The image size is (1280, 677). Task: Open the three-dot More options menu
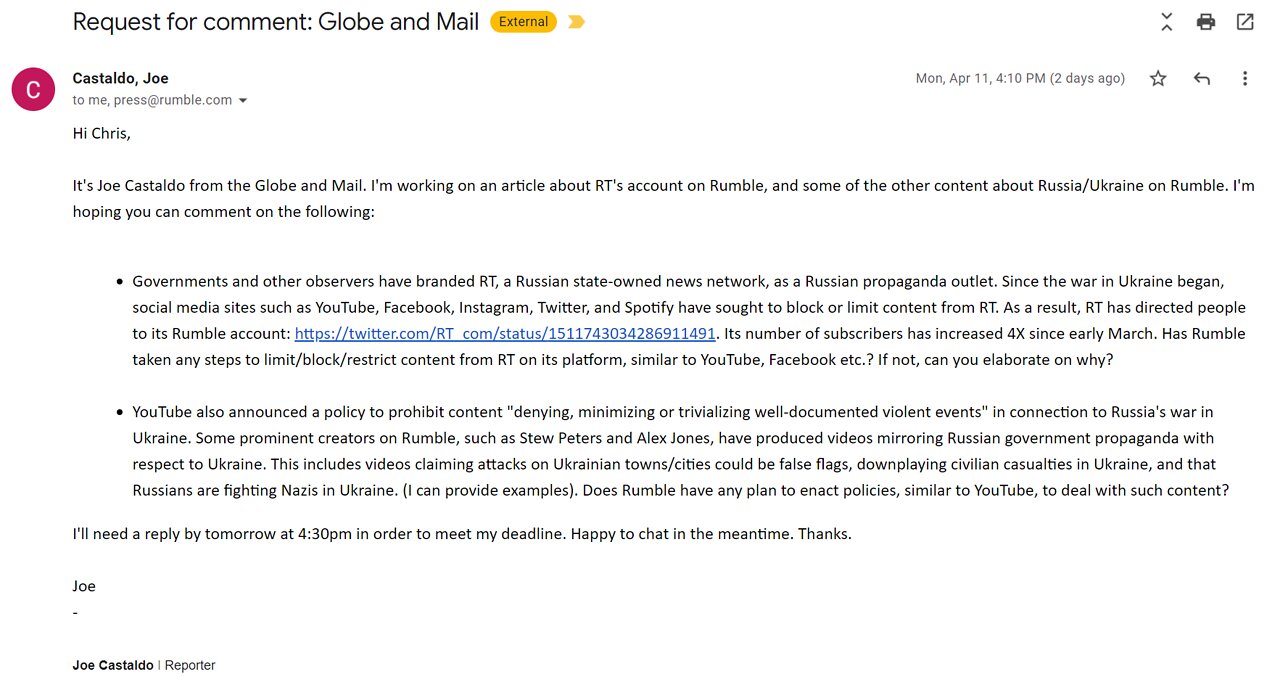tap(1245, 78)
